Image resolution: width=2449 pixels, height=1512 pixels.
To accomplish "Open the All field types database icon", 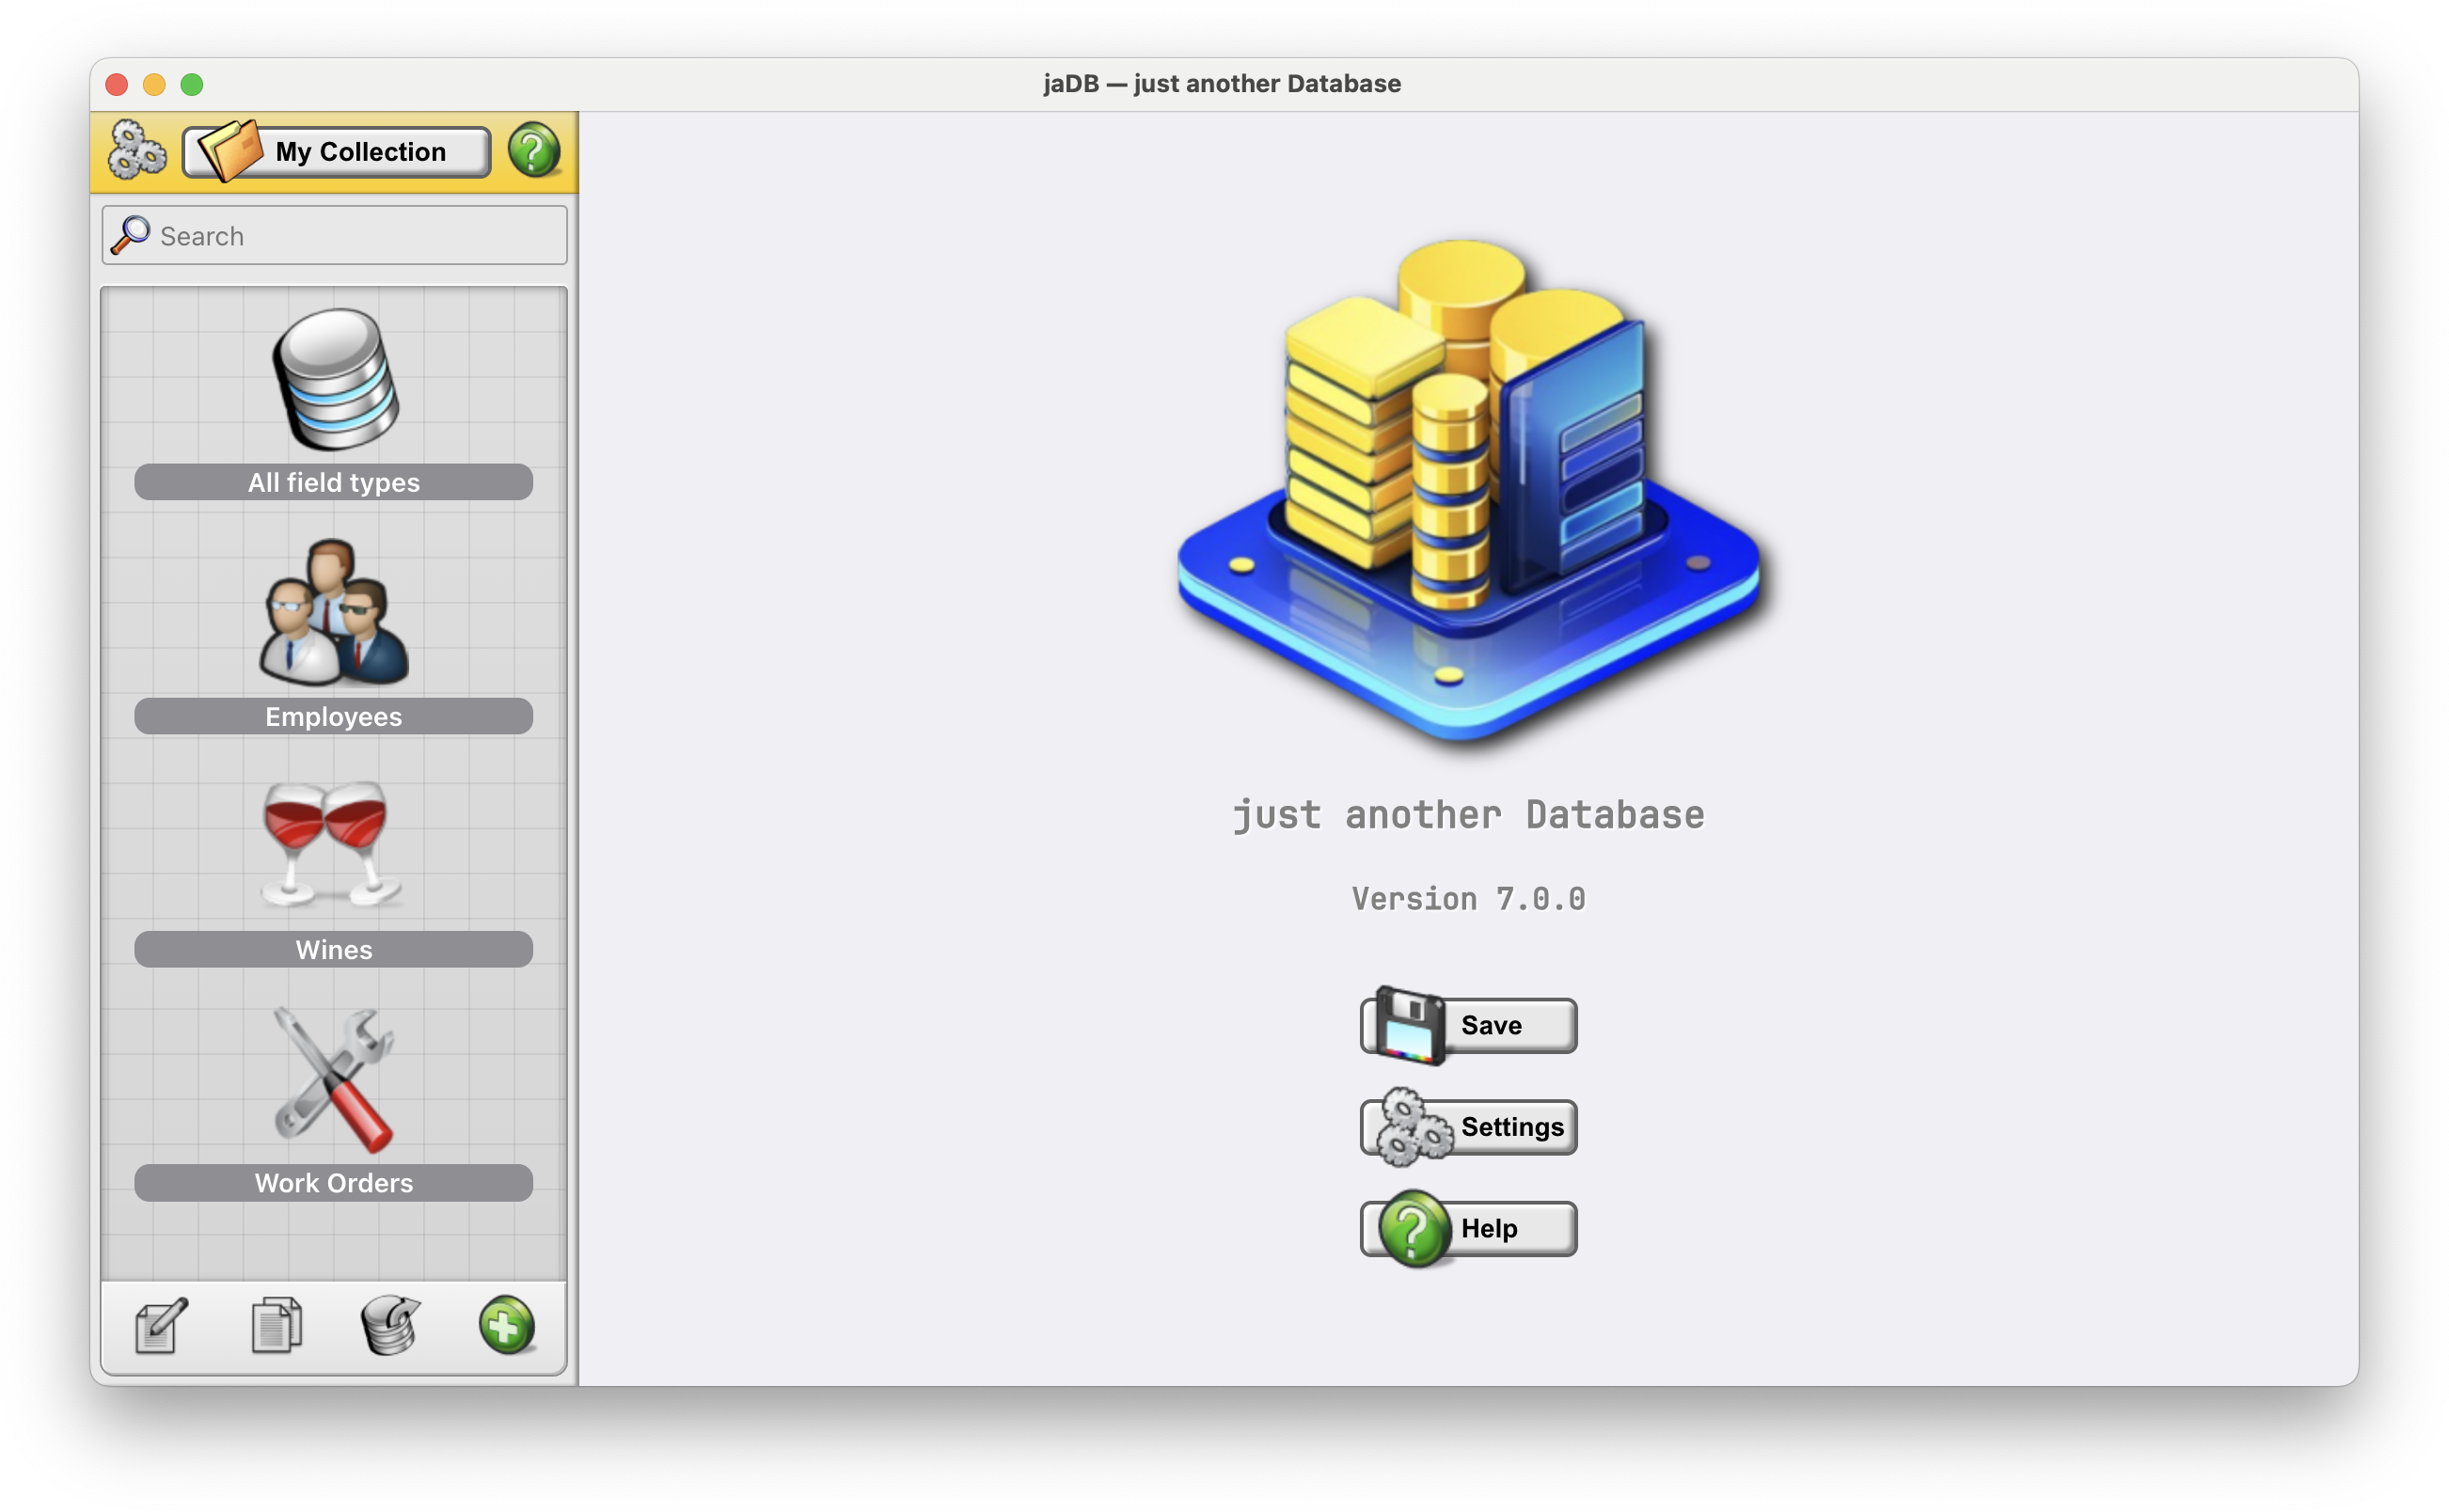I will (335, 379).
